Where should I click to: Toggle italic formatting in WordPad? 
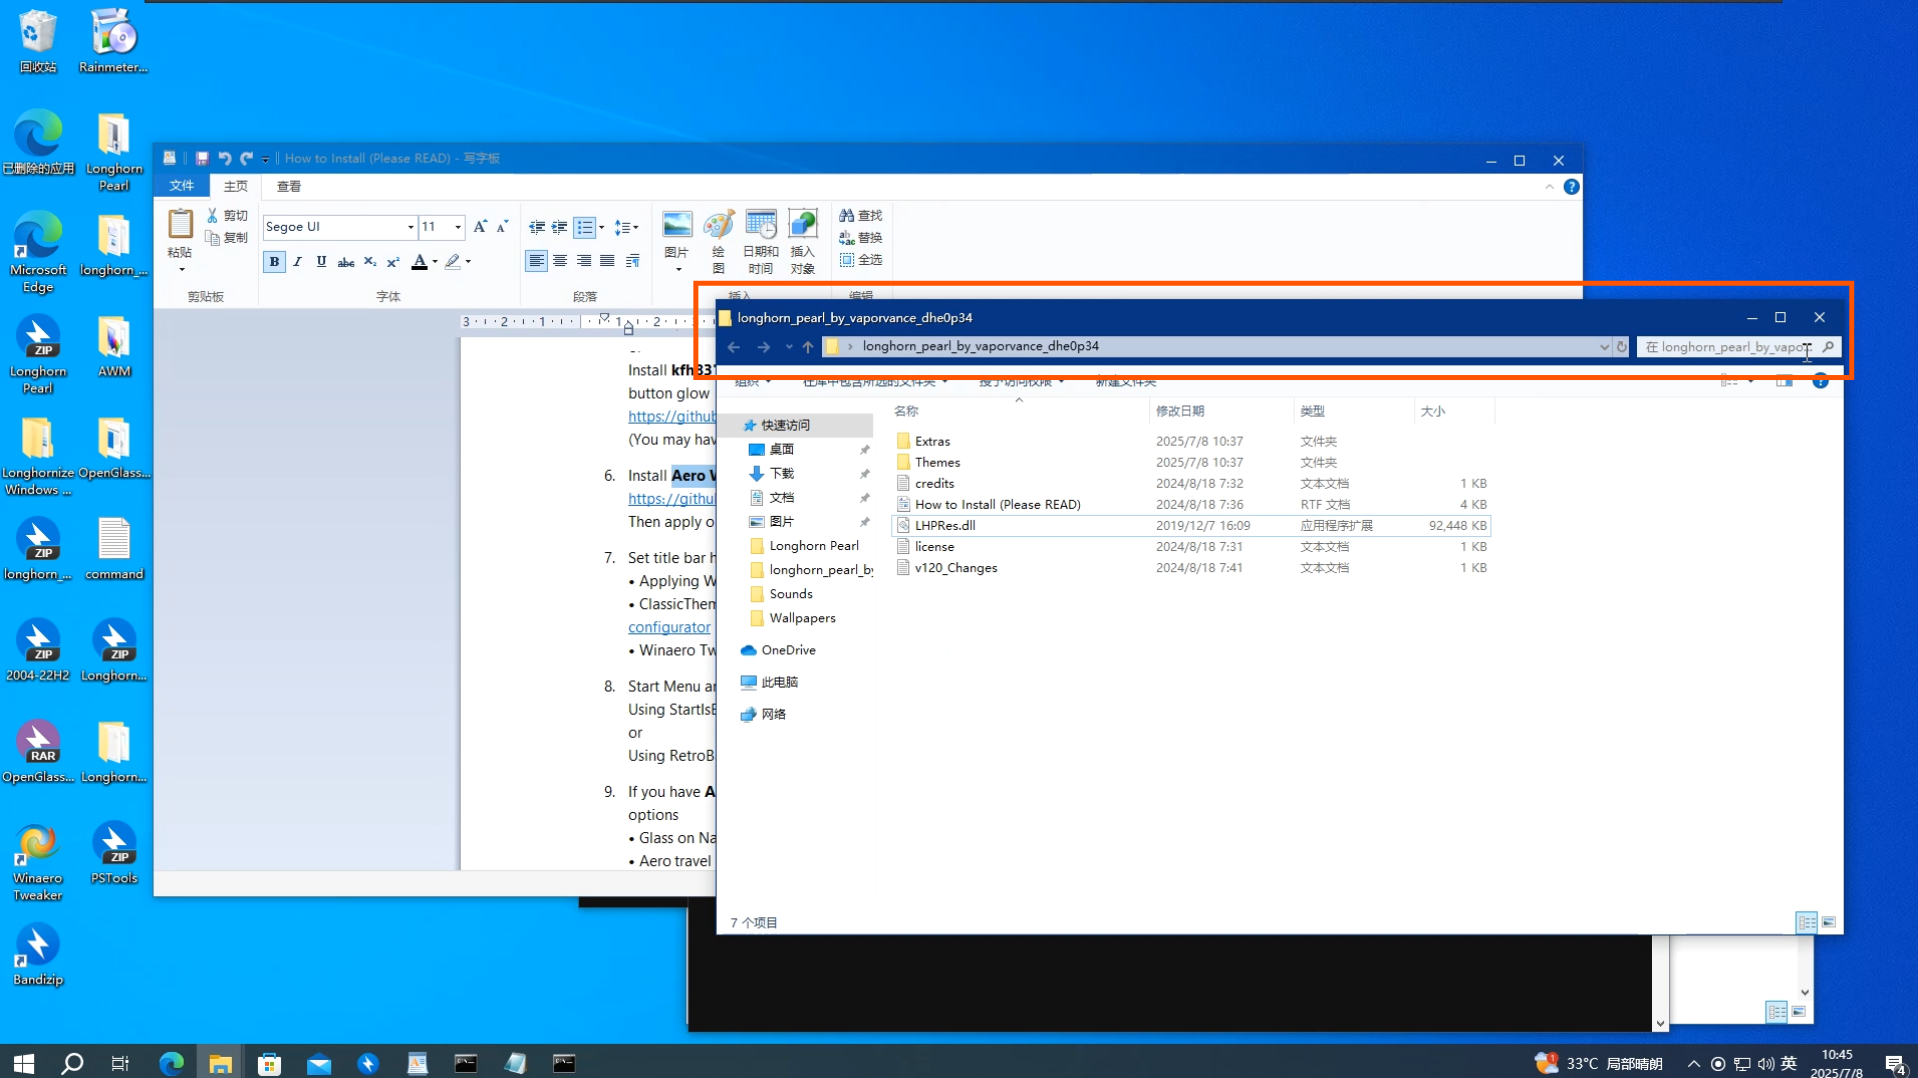coord(297,262)
